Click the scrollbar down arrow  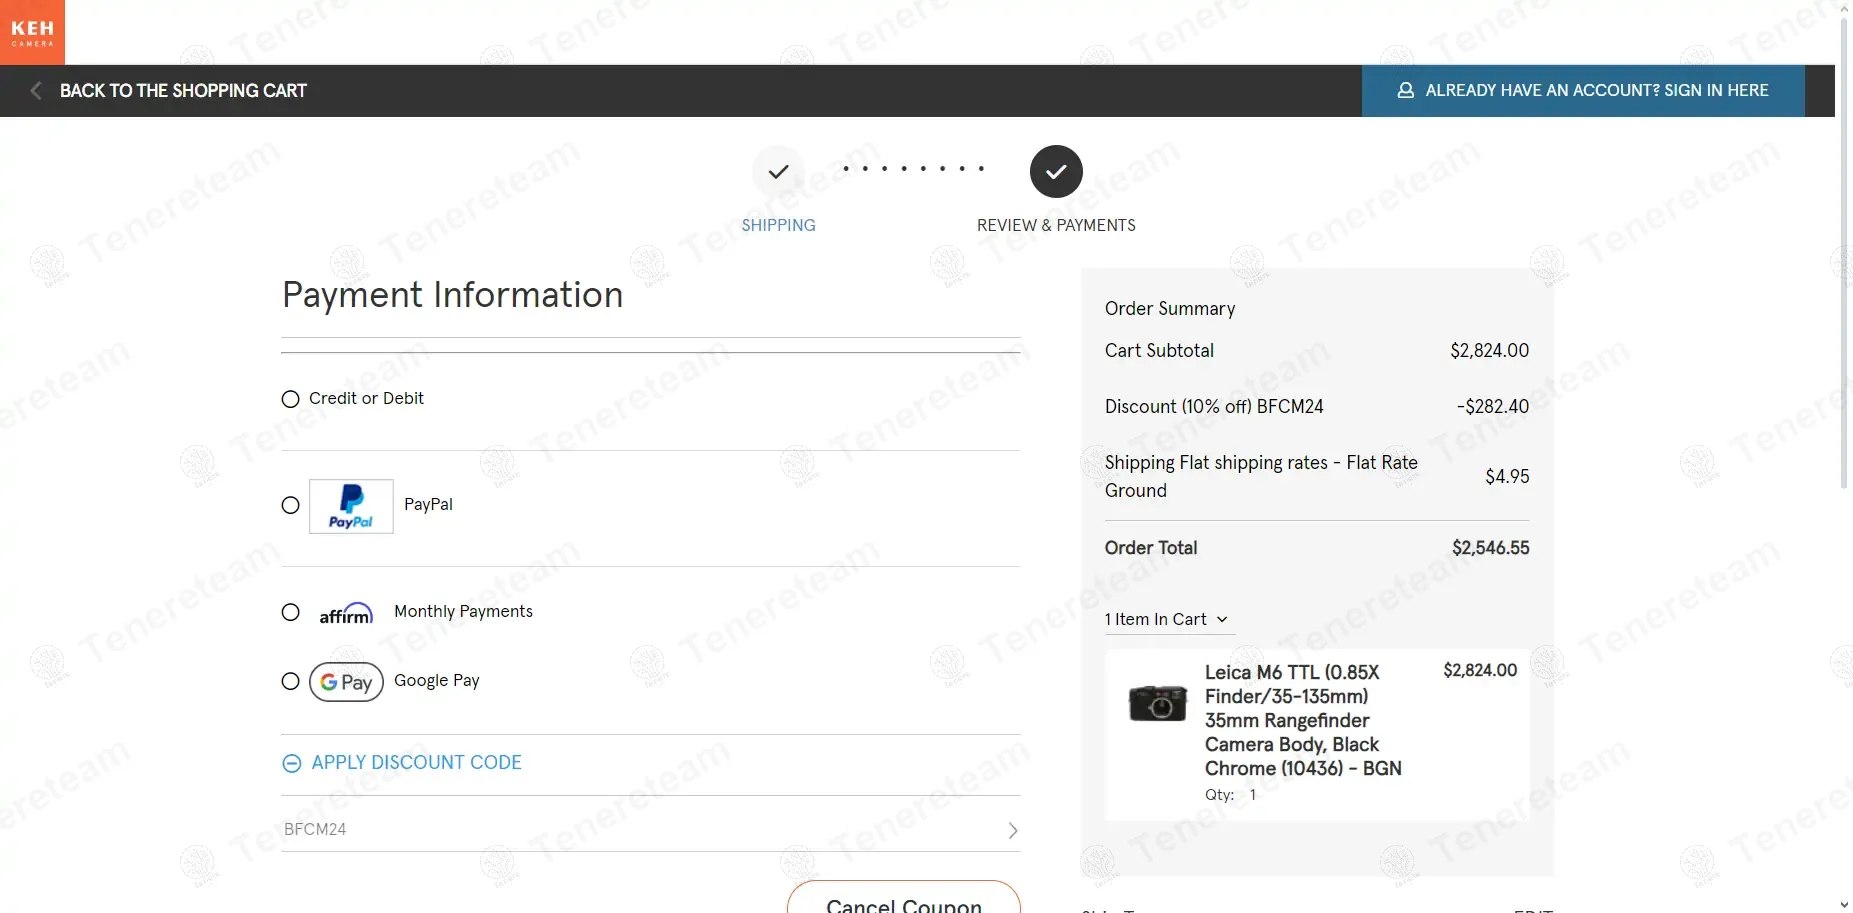pos(1844,905)
